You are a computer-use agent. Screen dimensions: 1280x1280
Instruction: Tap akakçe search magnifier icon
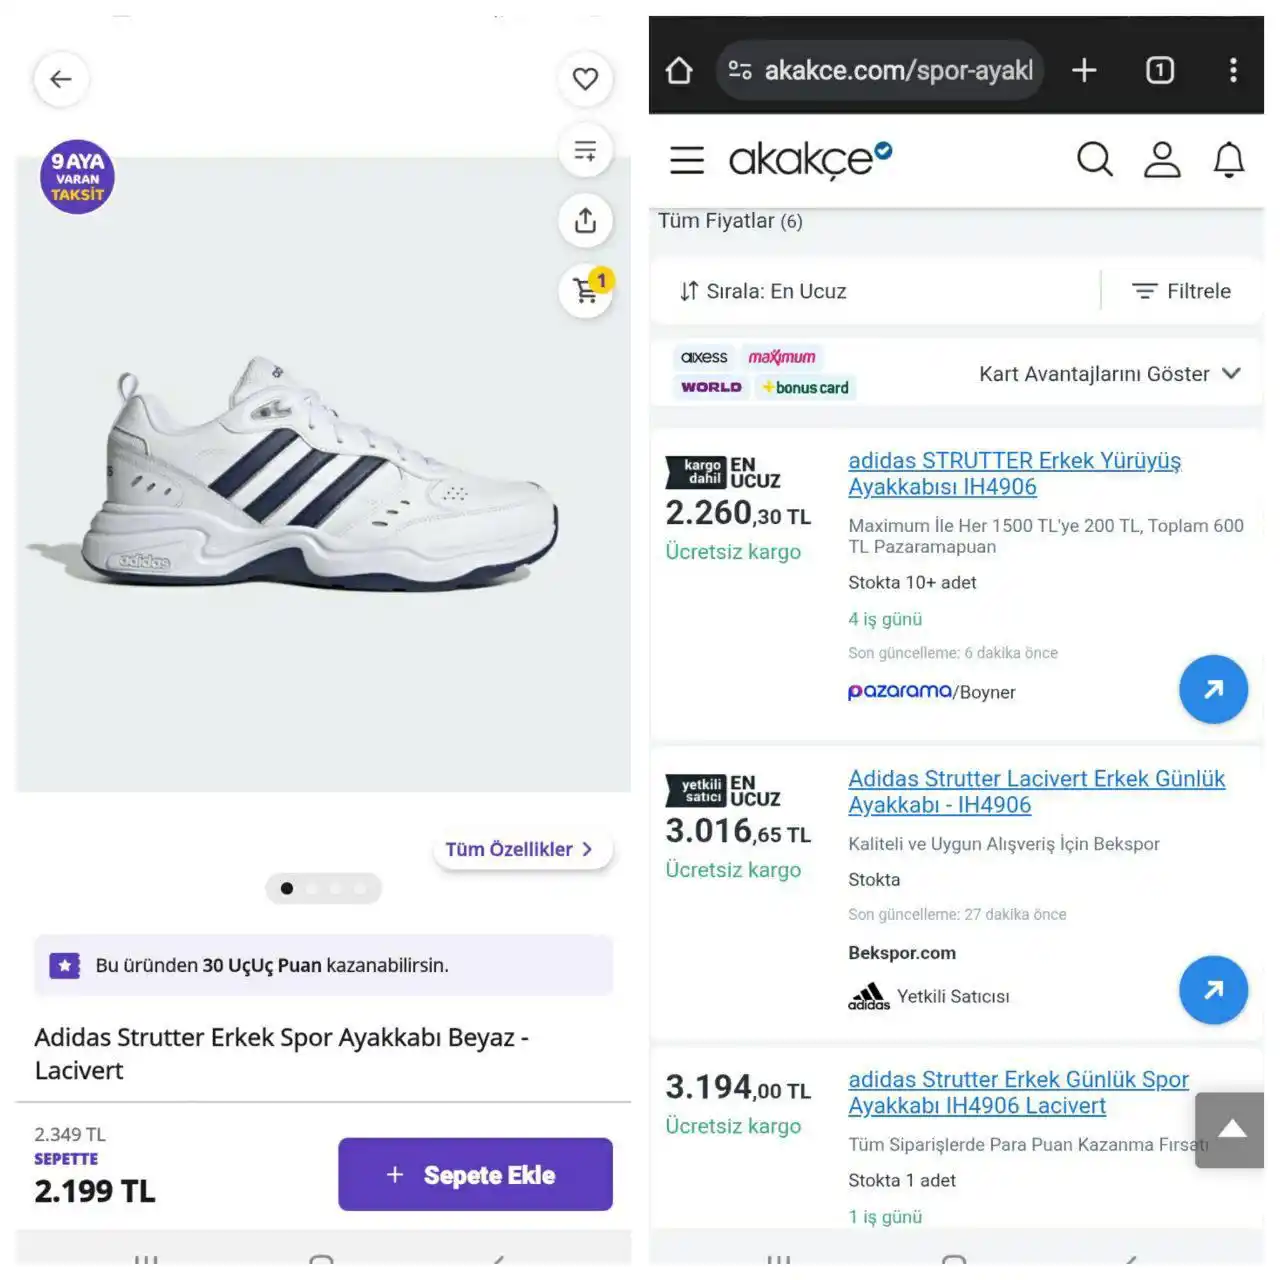1094,159
